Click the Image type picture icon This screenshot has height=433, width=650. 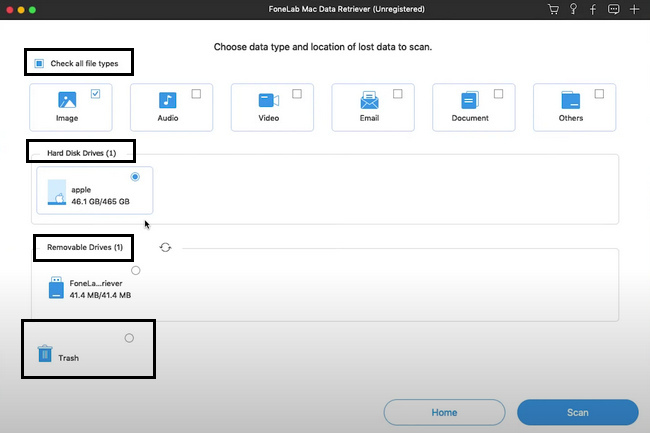(x=67, y=100)
